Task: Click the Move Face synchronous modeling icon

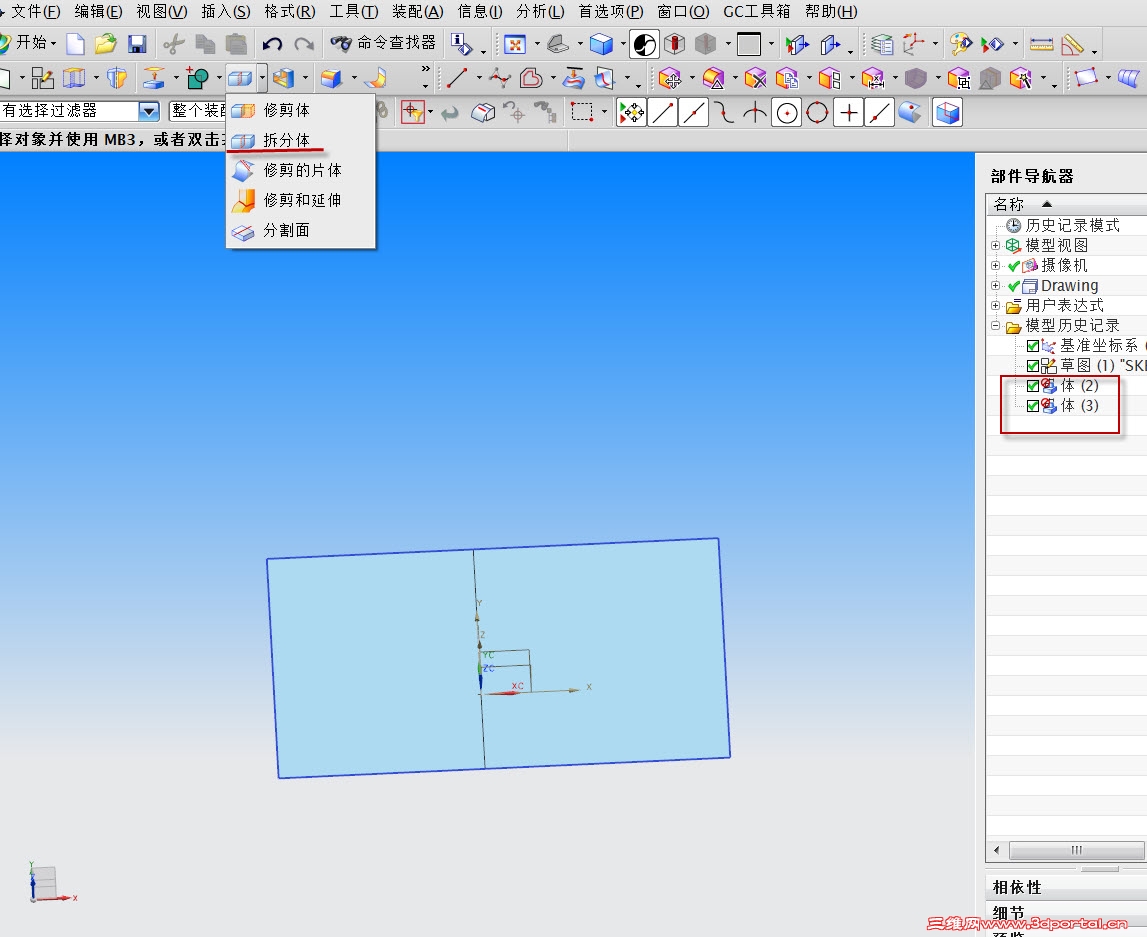Action: [669, 78]
